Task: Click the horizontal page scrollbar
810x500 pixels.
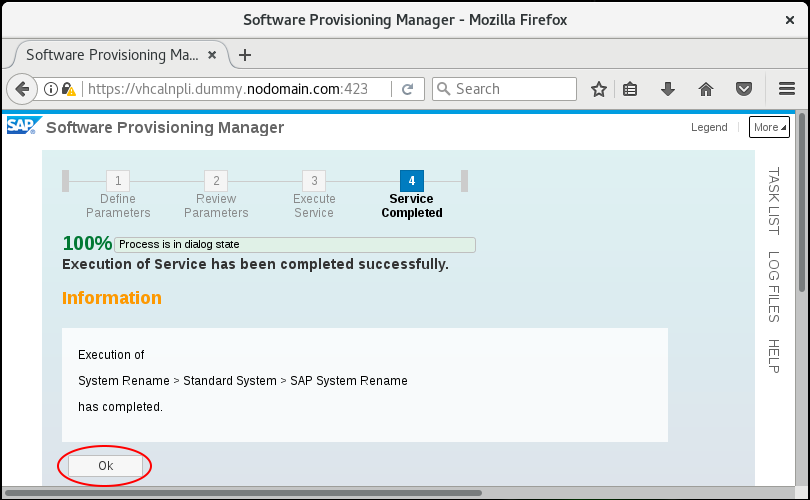Action: click(243, 493)
